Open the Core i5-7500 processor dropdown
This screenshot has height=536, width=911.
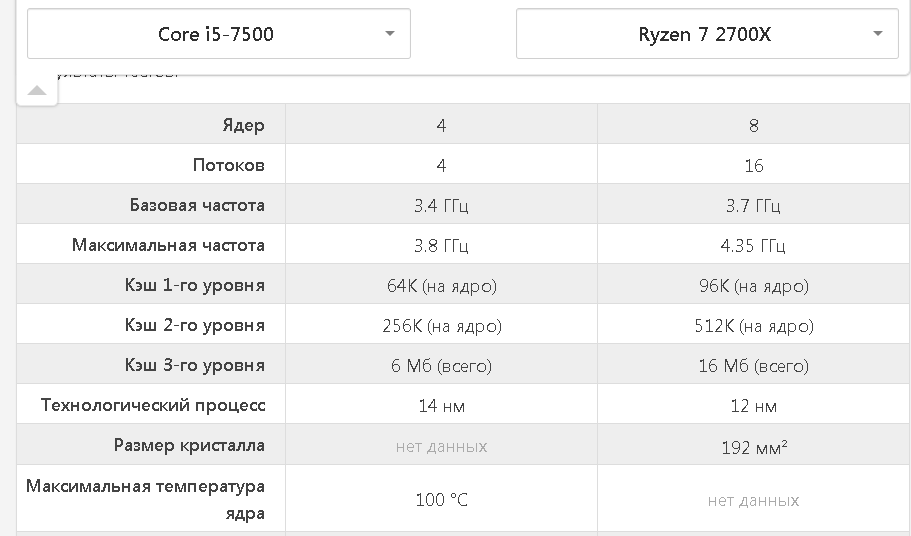coord(216,34)
